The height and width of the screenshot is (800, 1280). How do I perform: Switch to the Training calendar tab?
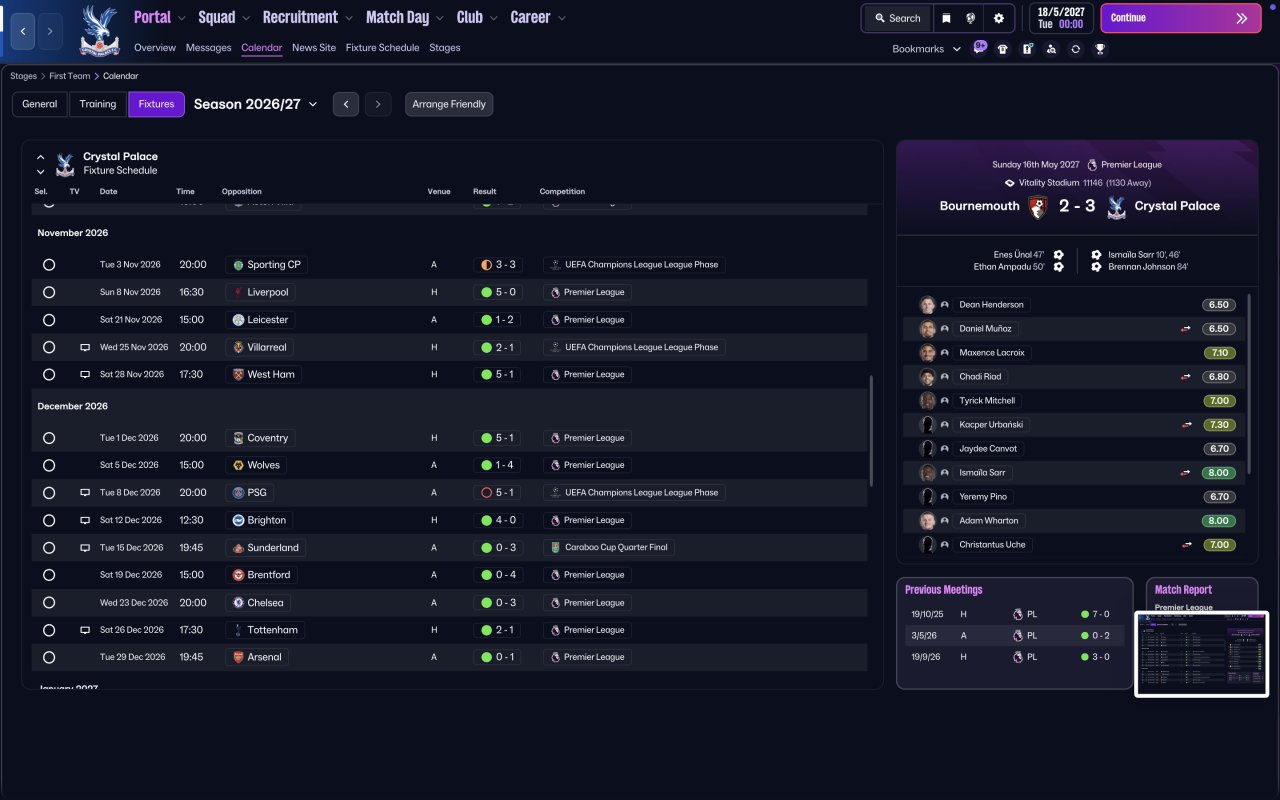click(x=98, y=104)
